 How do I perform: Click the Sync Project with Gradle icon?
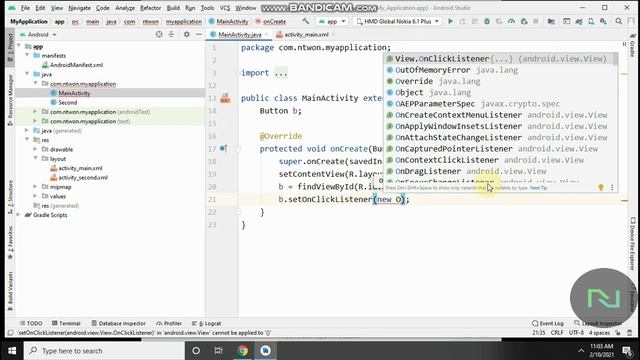579,21
